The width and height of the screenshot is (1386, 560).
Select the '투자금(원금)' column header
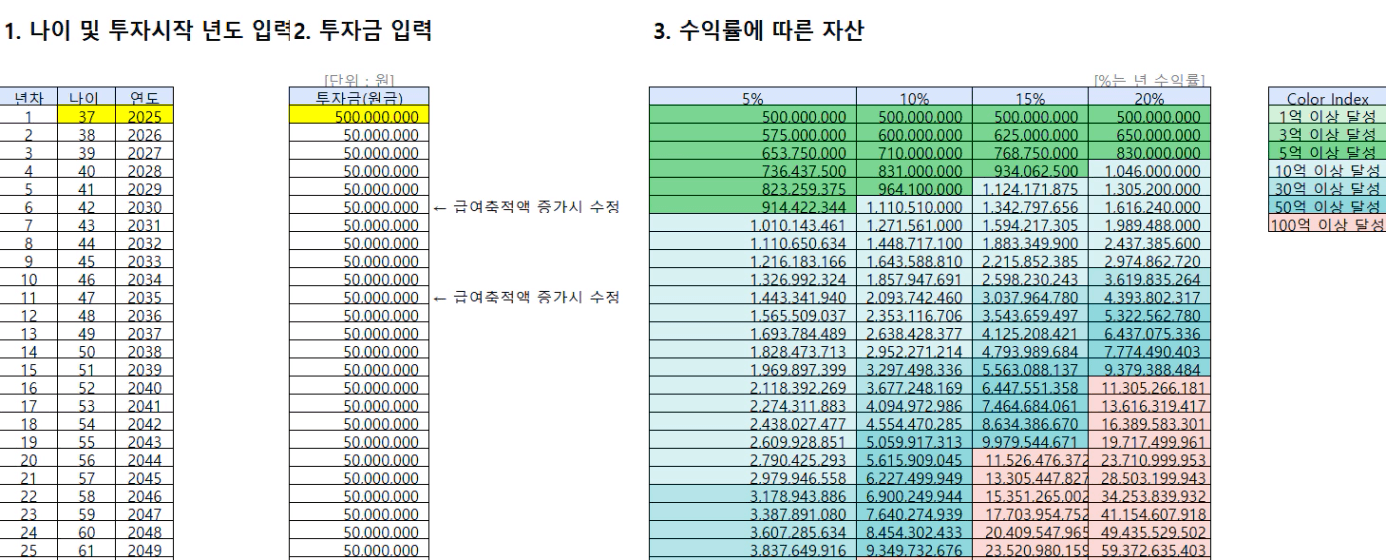click(x=353, y=97)
